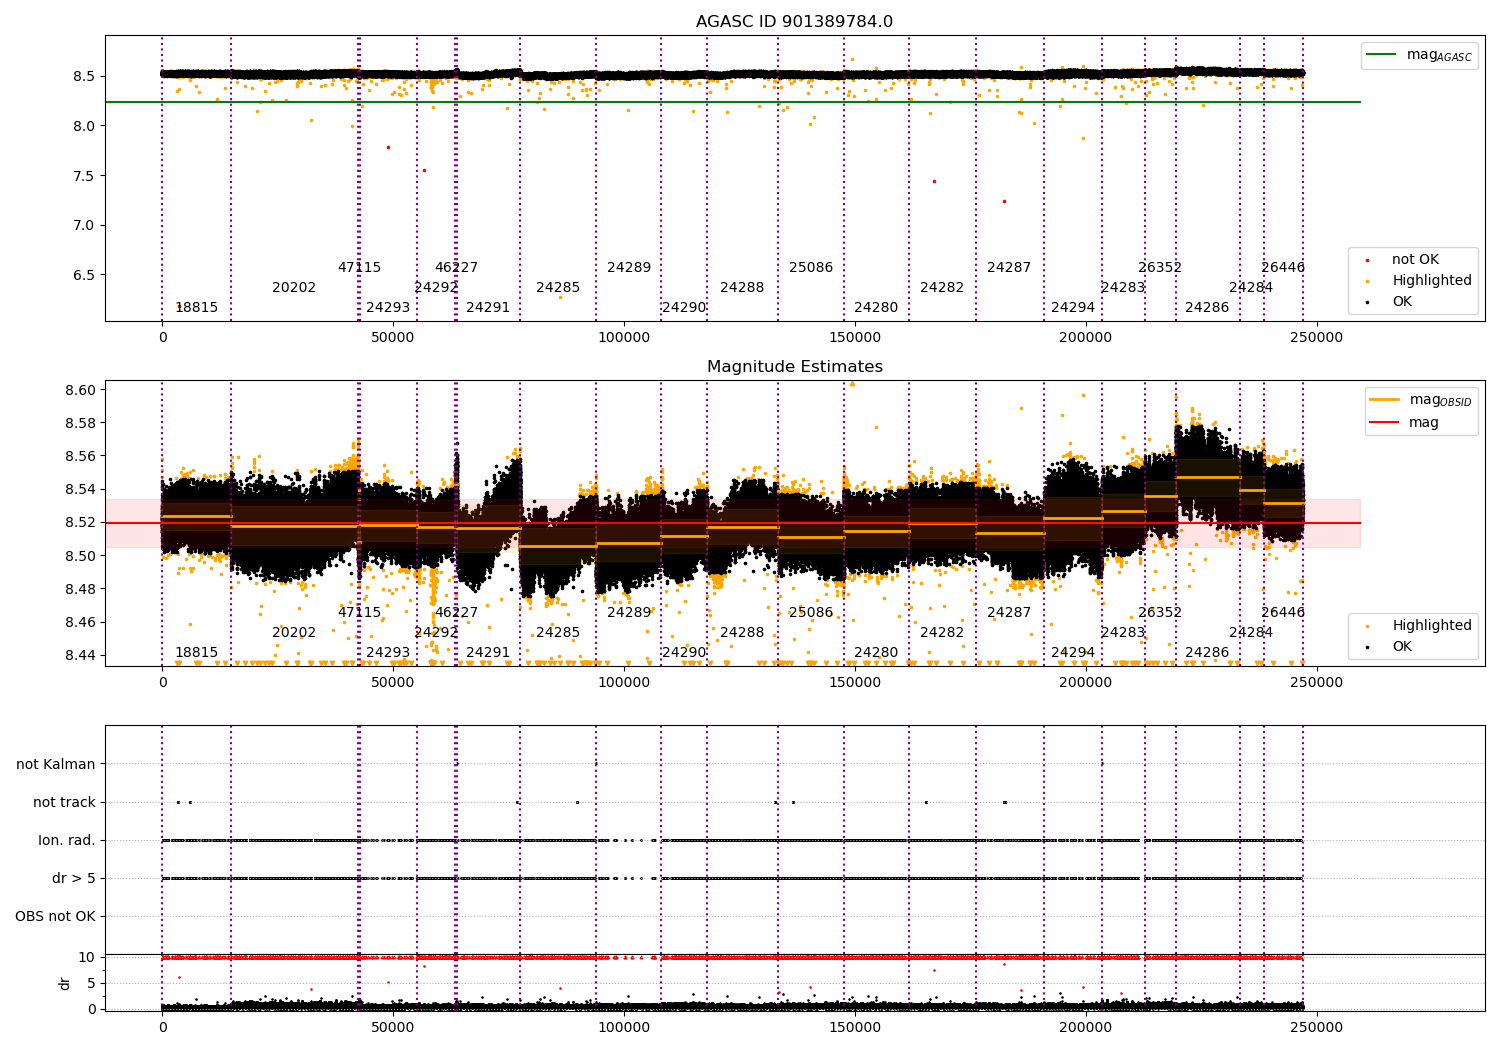Click OBSID label 24284 in Magnitude Estimates plot
Screen dimensions: 1500x1050
pyautogui.click(x=1251, y=633)
